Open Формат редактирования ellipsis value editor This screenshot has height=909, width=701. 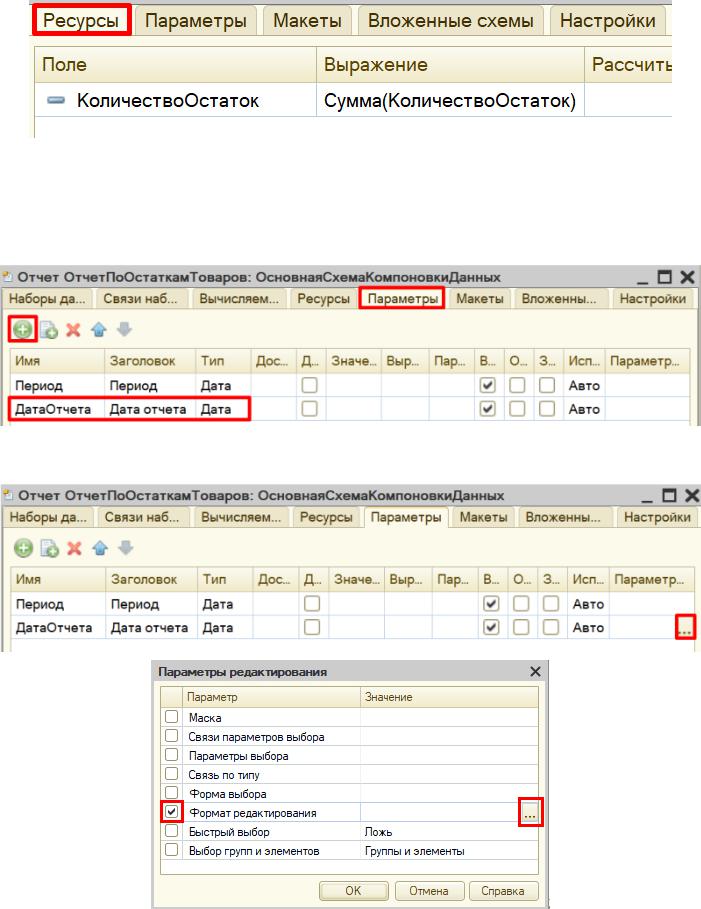click(x=530, y=814)
